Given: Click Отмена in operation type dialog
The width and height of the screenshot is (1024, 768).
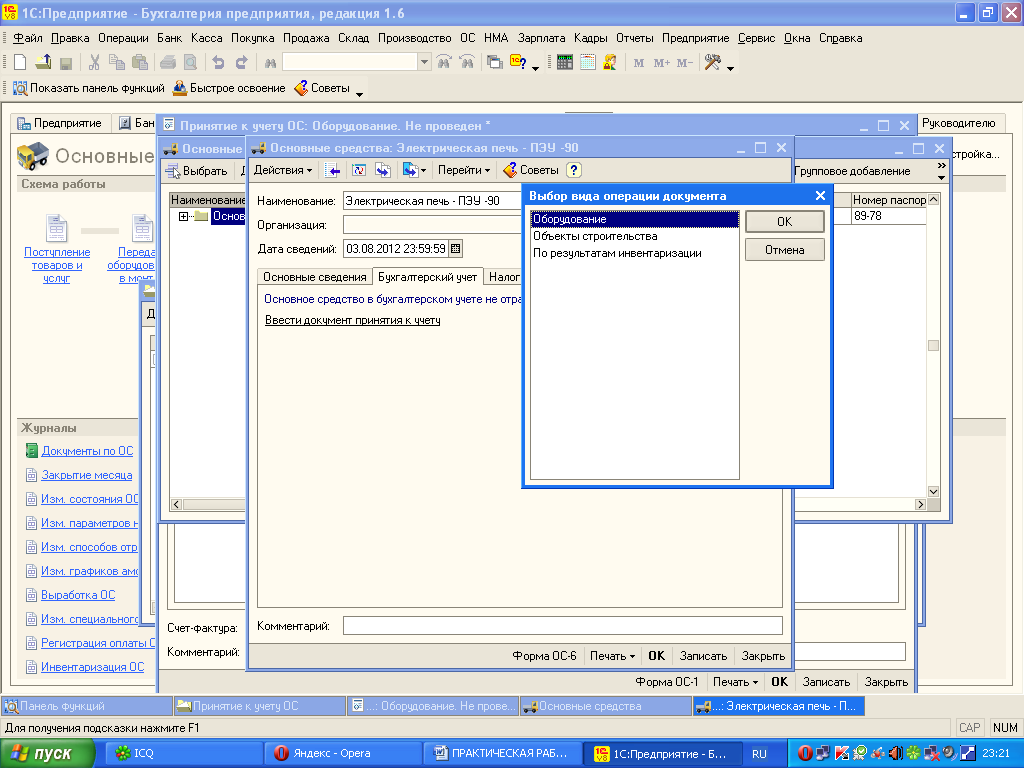Looking at the screenshot, I should 784,250.
